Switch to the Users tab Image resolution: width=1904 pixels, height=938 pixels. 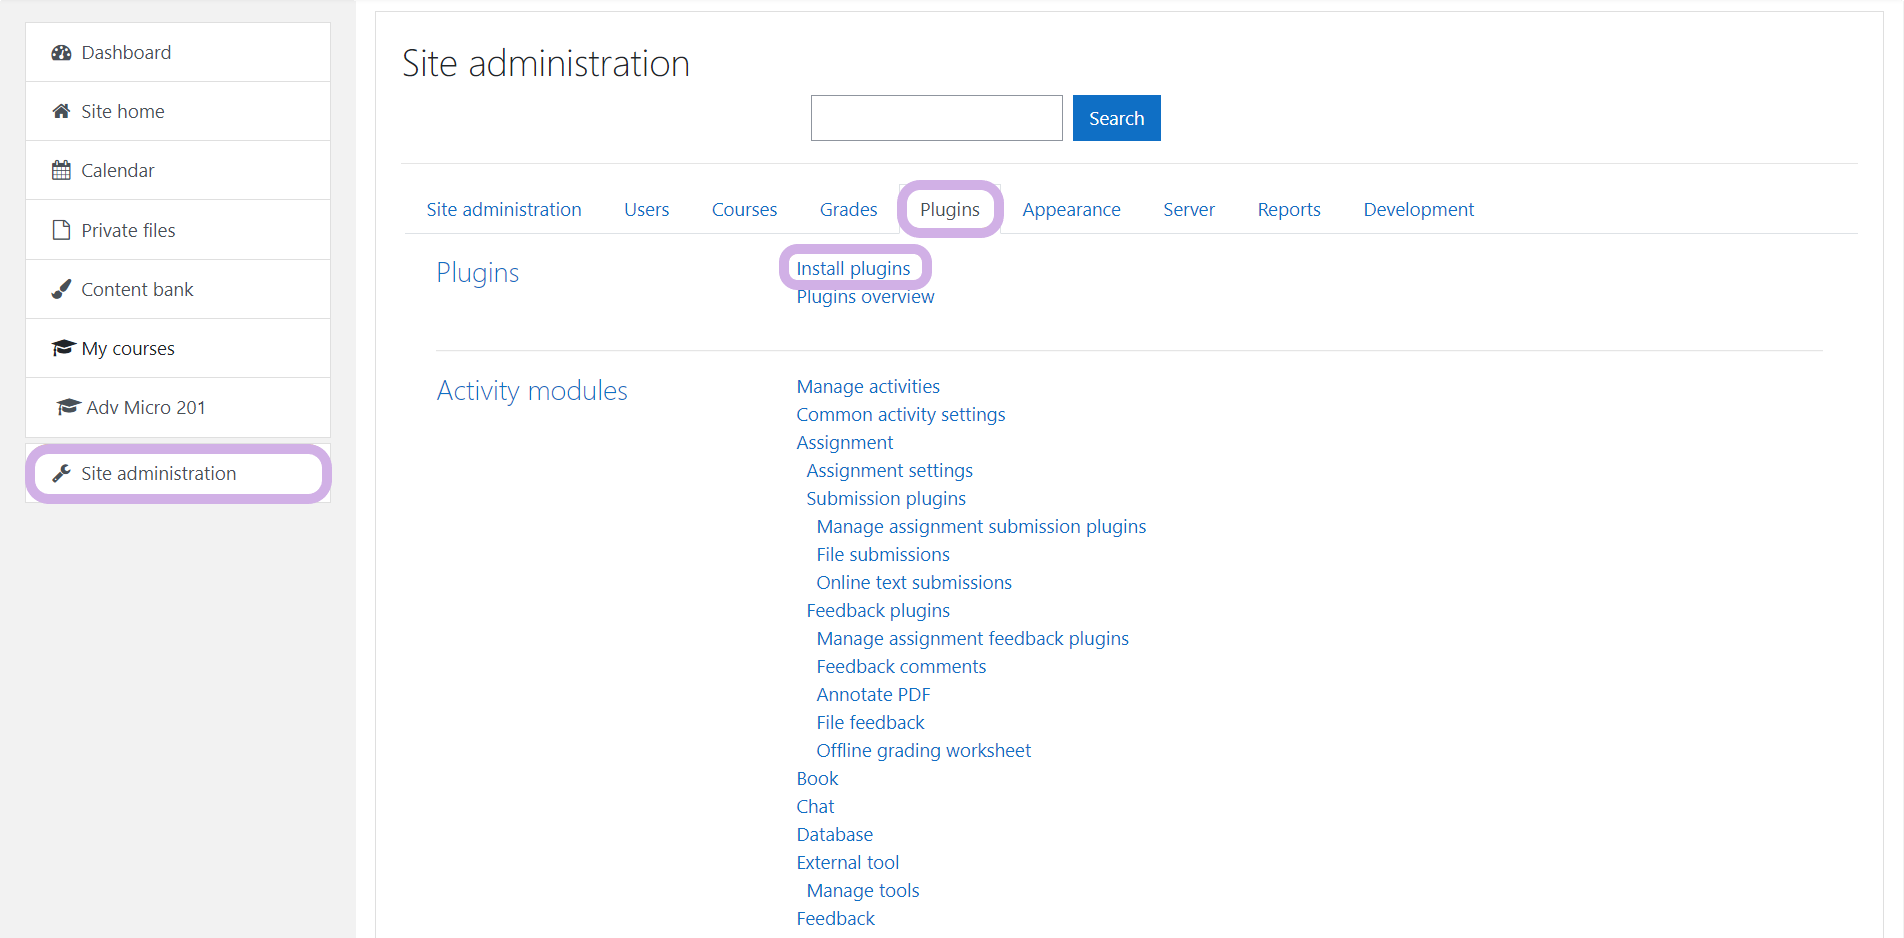coord(646,210)
